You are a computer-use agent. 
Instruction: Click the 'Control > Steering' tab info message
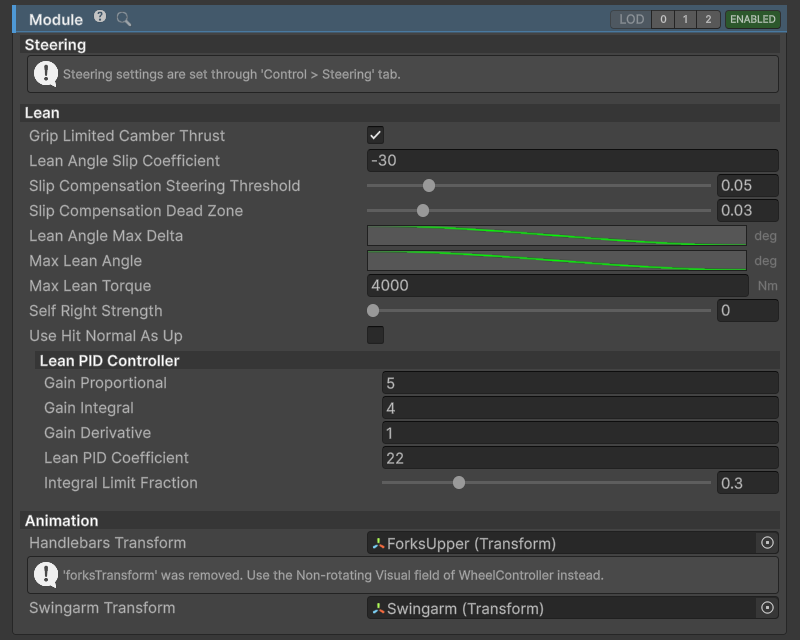[403, 75]
